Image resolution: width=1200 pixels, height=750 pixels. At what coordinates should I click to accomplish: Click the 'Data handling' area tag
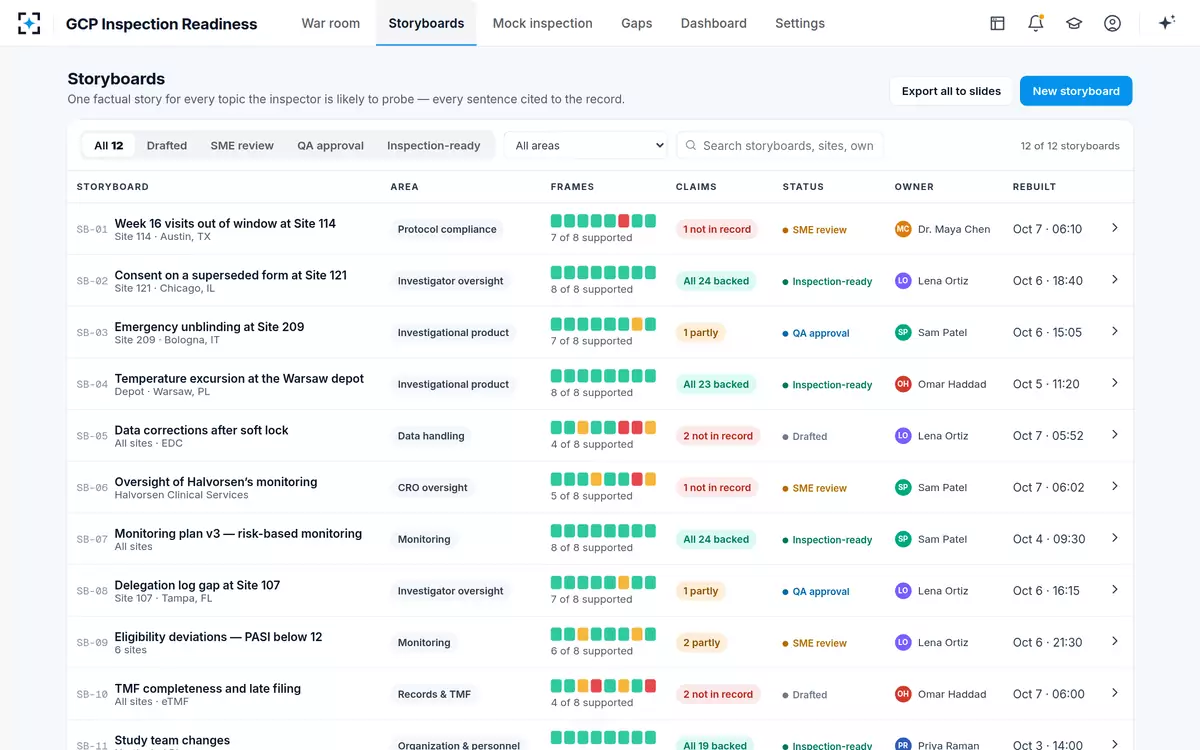pos(431,436)
